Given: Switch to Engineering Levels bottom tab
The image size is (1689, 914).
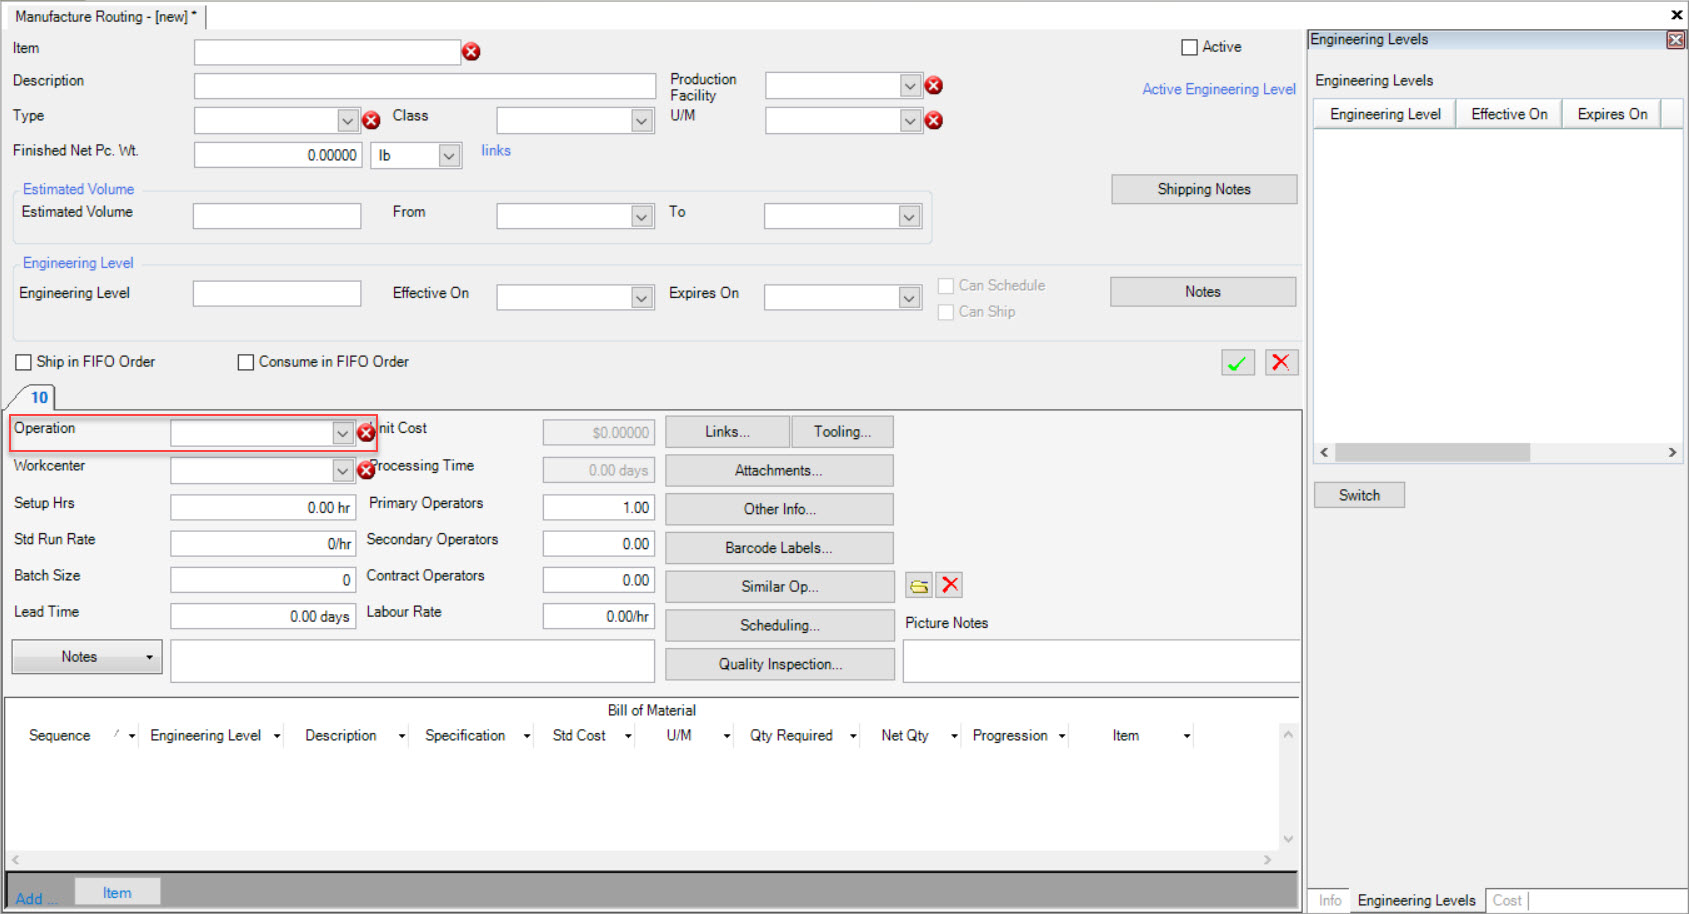Looking at the screenshot, I should (1416, 900).
